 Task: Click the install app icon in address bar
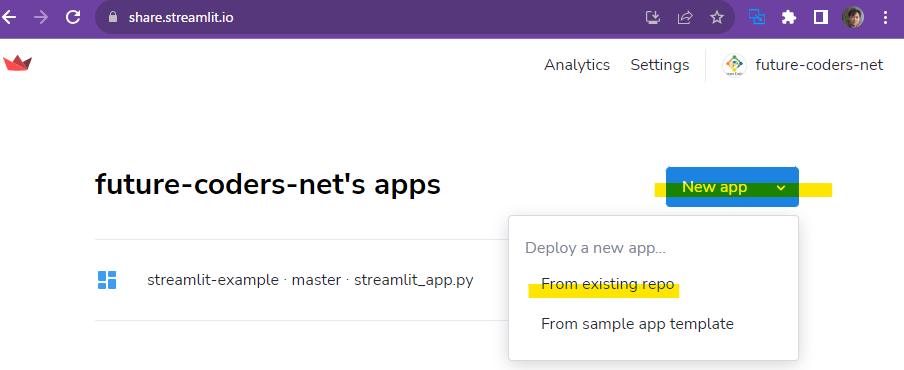pyautogui.click(x=652, y=18)
